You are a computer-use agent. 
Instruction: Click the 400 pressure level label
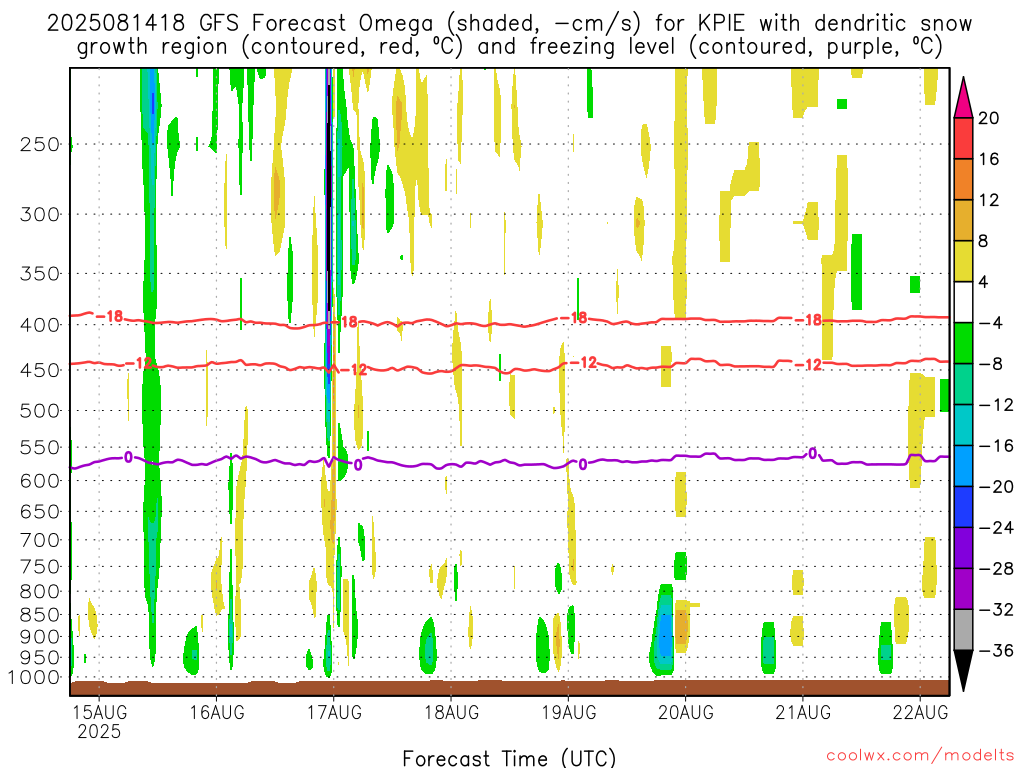coord(40,325)
